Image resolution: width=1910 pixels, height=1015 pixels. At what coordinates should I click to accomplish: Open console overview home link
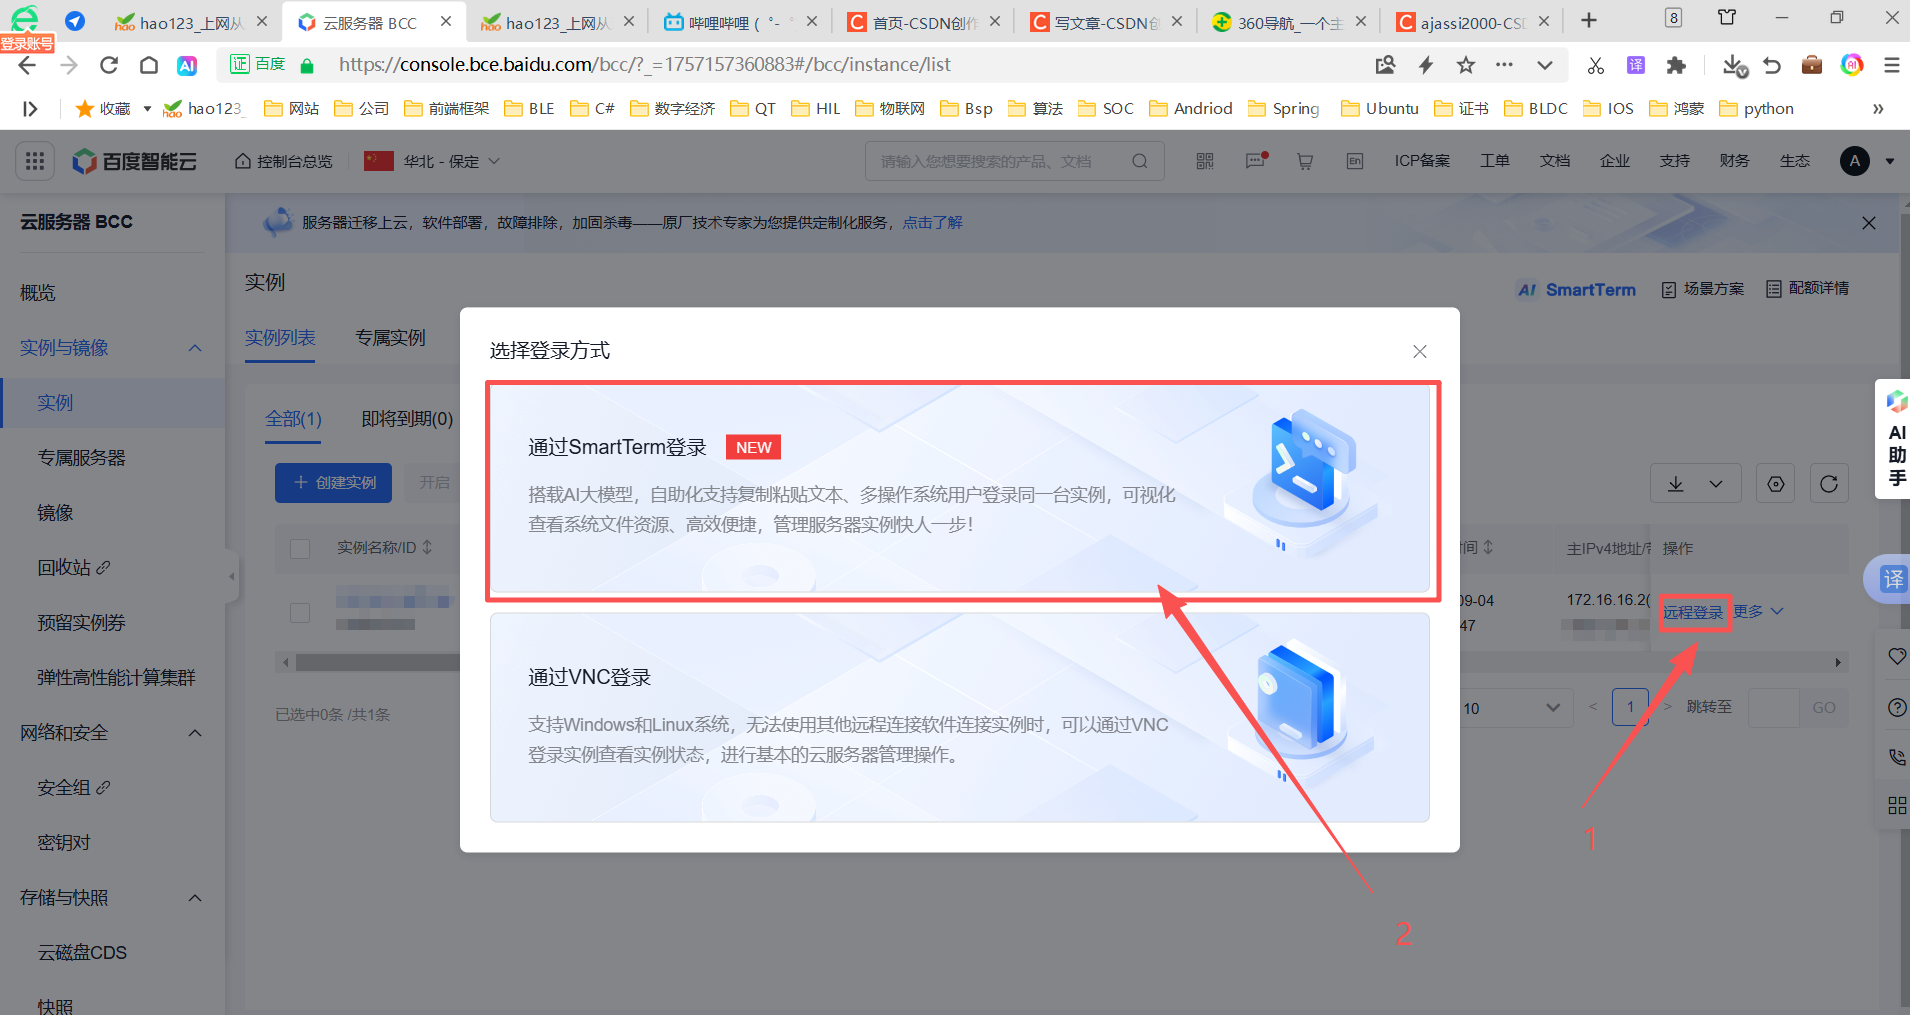(283, 161)
